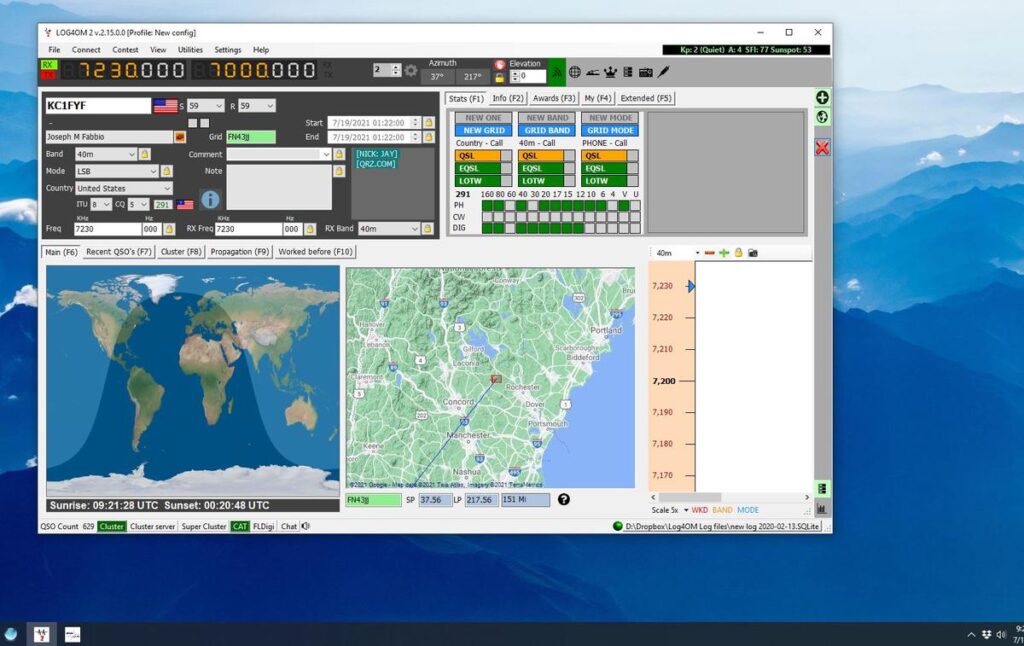The height and width of the screenshot is (646, 1024).
Task: Click the NEW GRID status button
Action: 484,131
